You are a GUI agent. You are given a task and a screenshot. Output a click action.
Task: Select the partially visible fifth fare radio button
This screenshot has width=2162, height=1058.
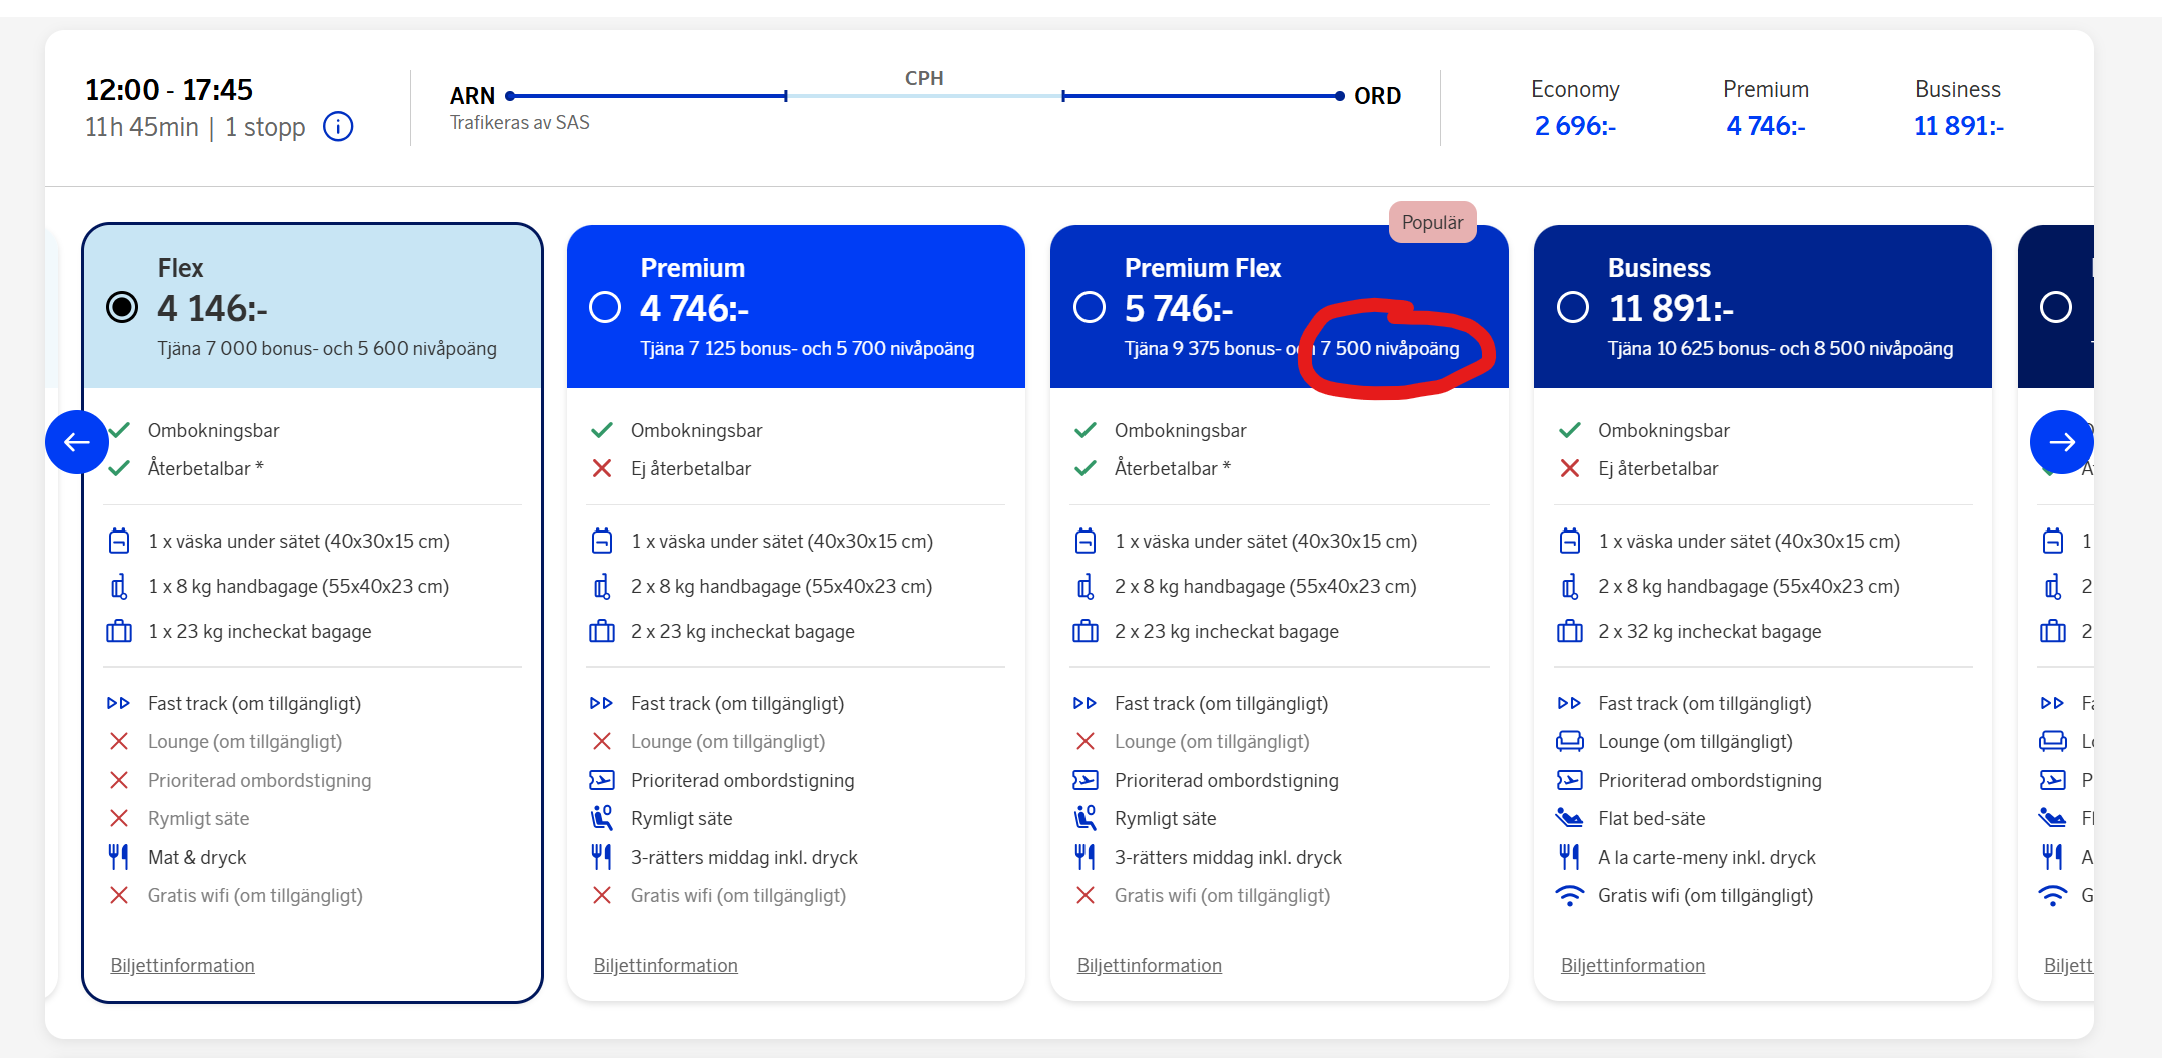(2056, 307)
